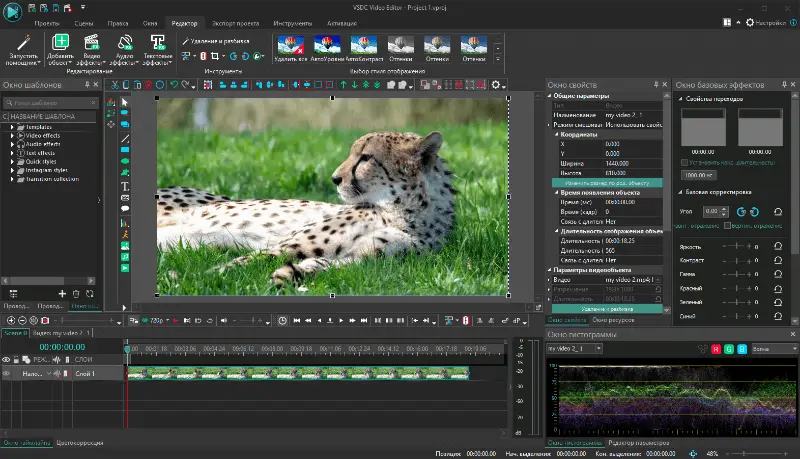800x459 pixels.
Task: Expand the Audio effects template folder
Action: tap(12, 144)
